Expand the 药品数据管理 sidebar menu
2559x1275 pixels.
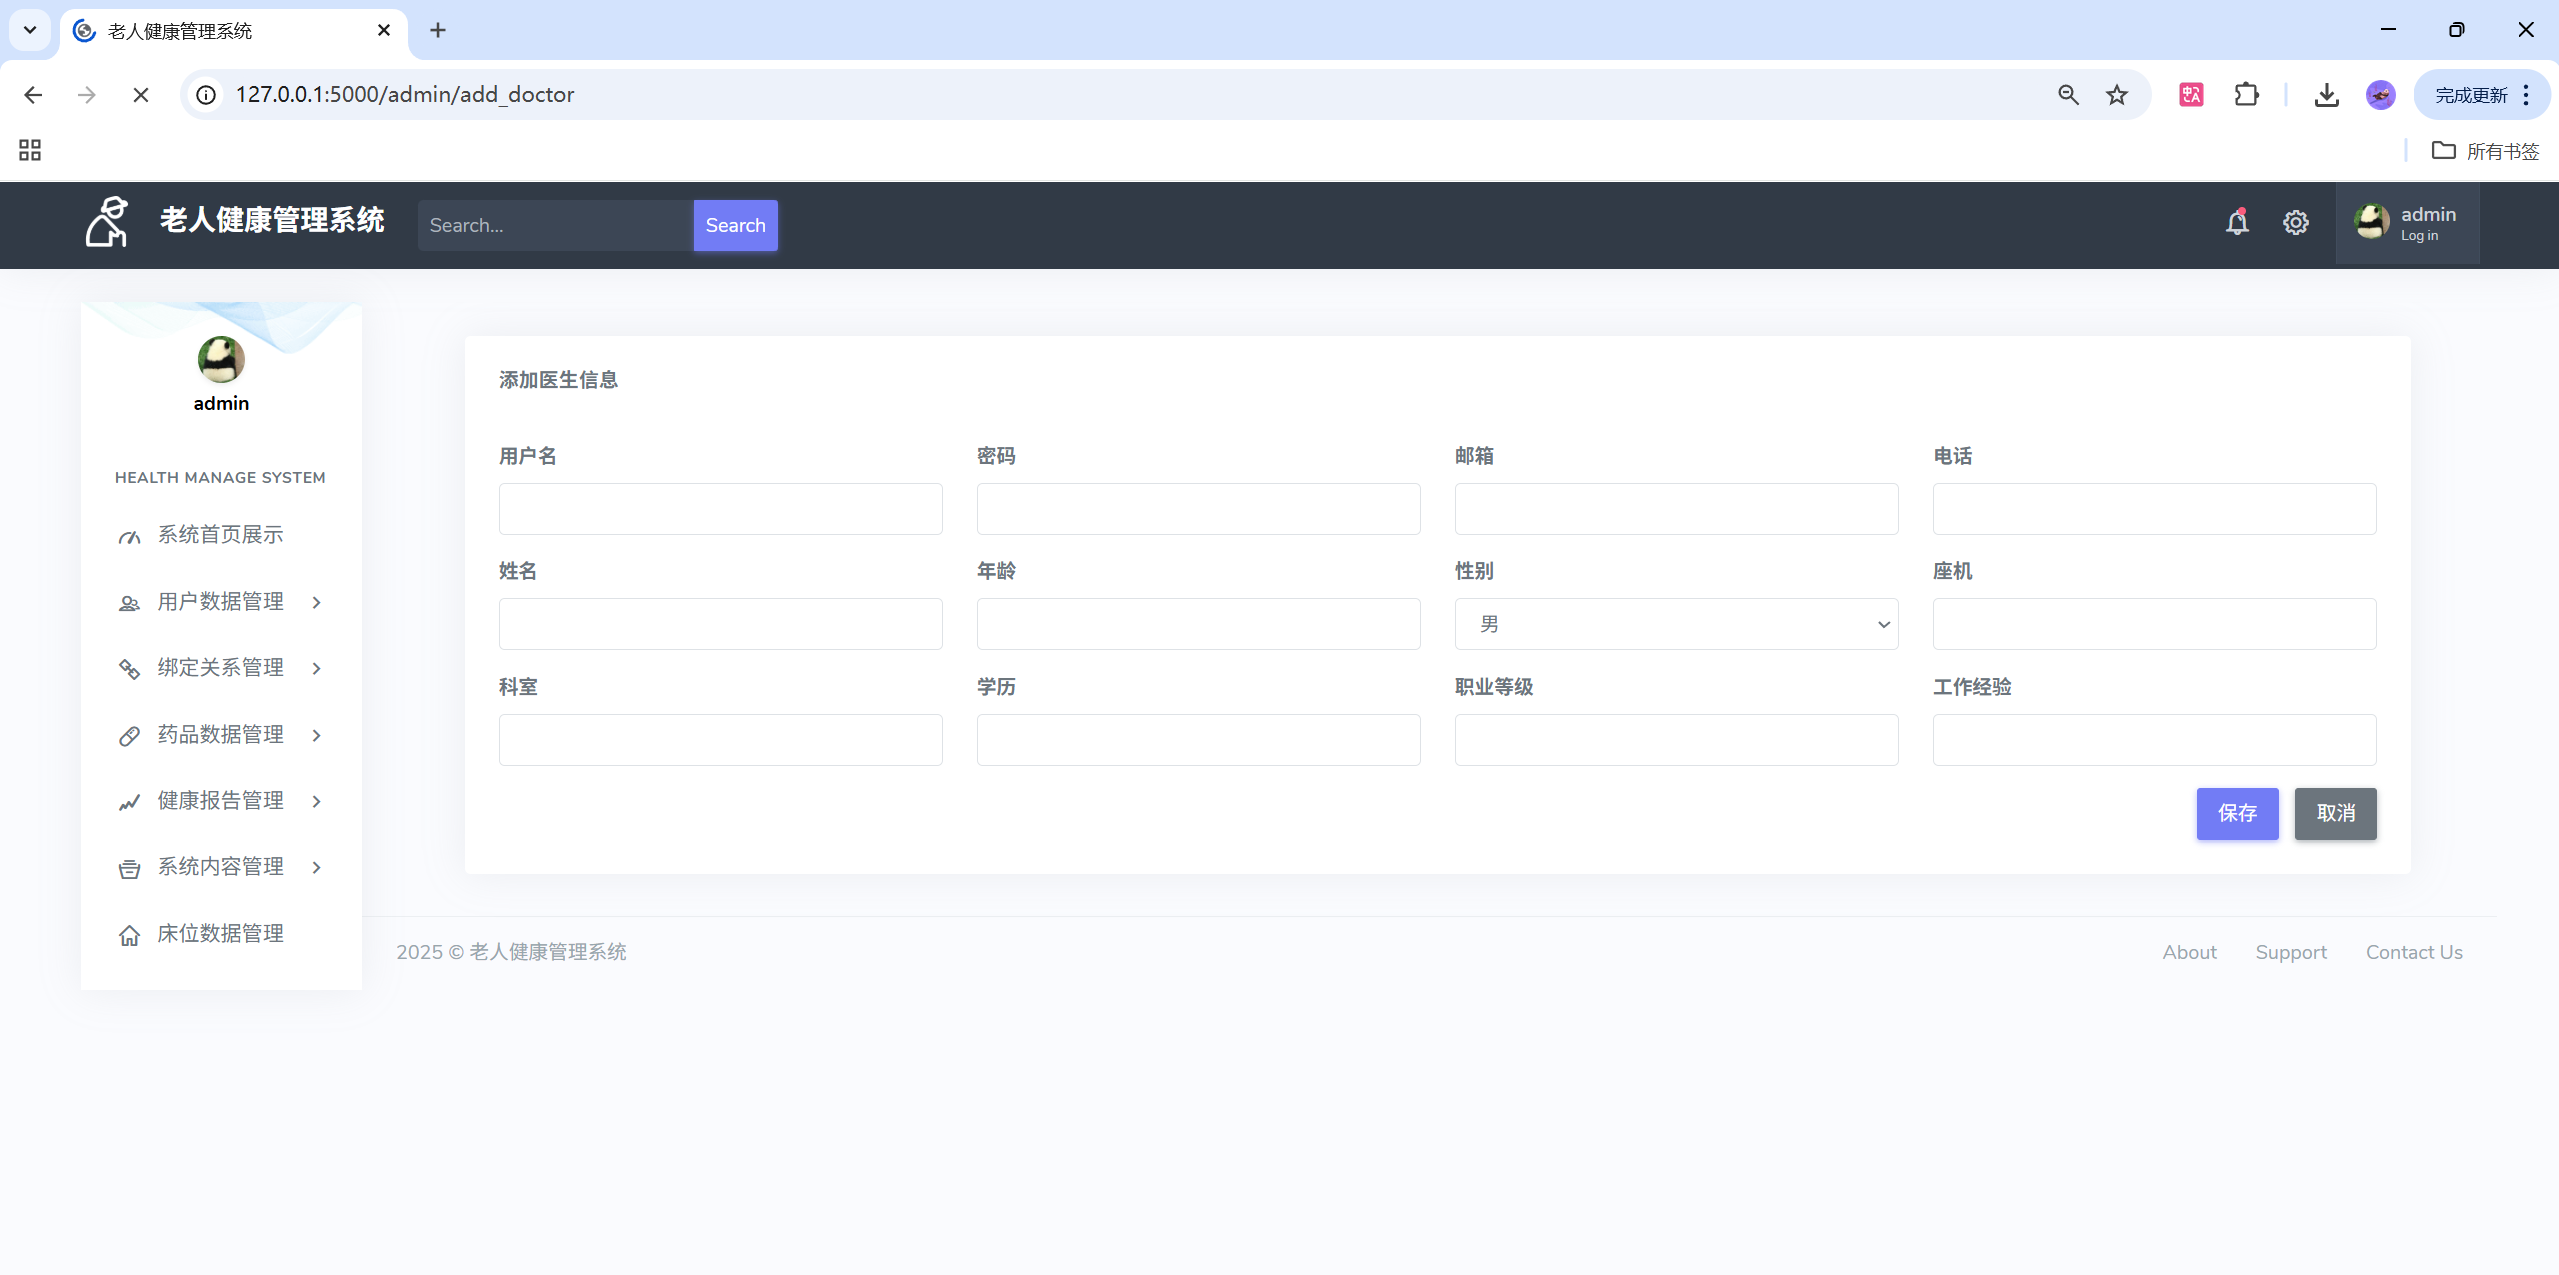click(220, 735)
